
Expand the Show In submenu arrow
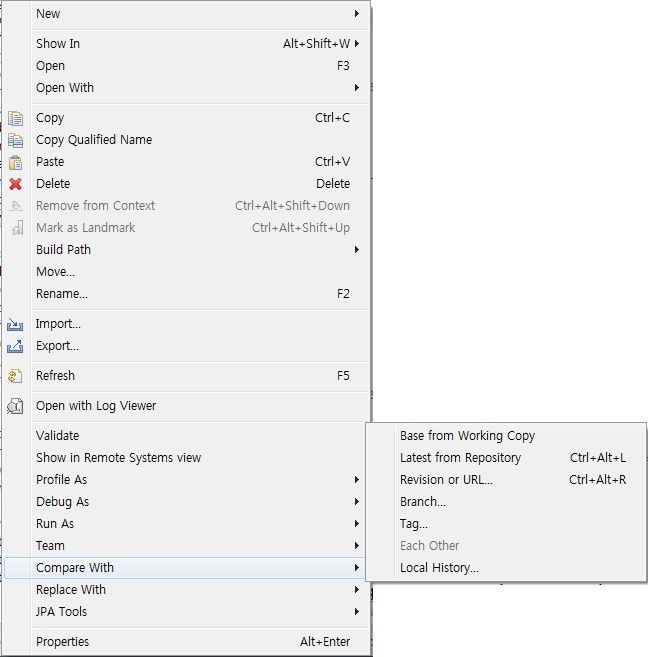pos(356,44)
